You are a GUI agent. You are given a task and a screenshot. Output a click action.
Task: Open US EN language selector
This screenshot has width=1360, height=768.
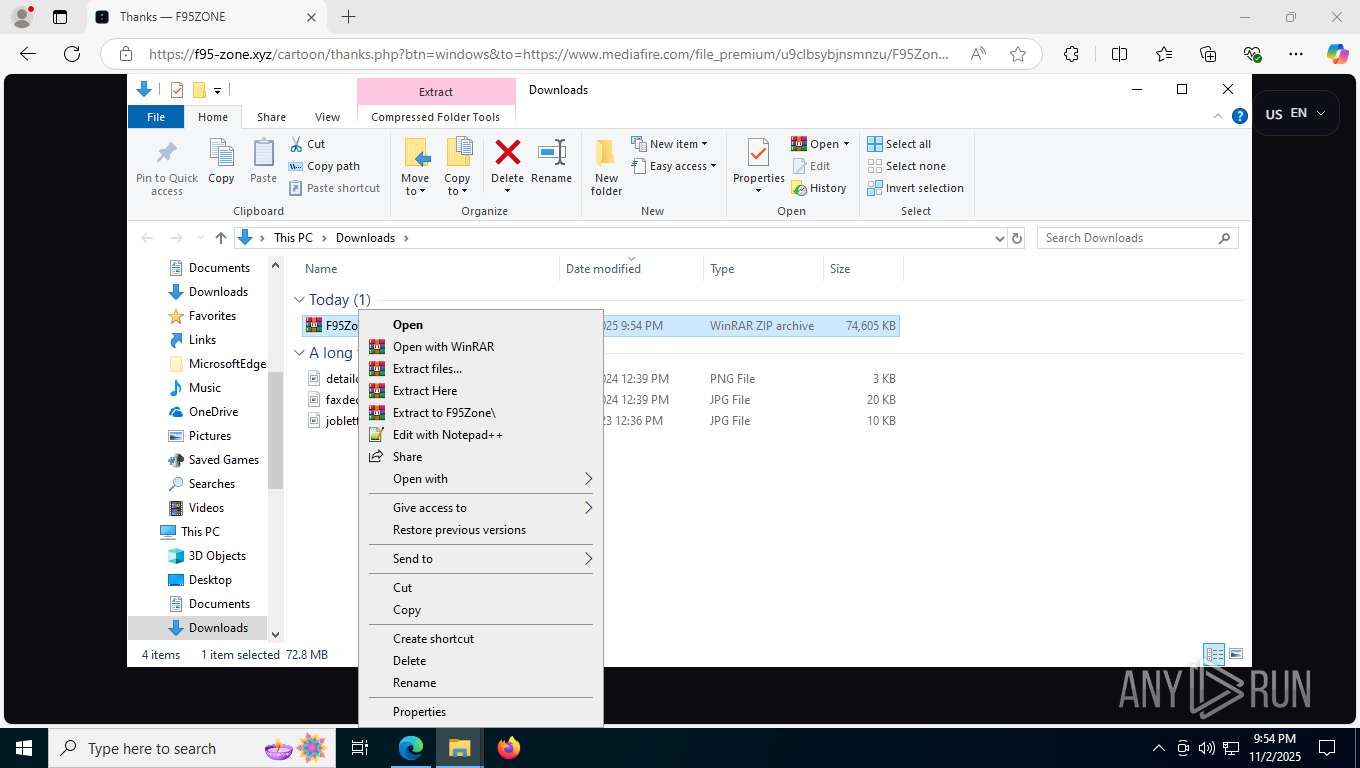[x=1295, y=113]
